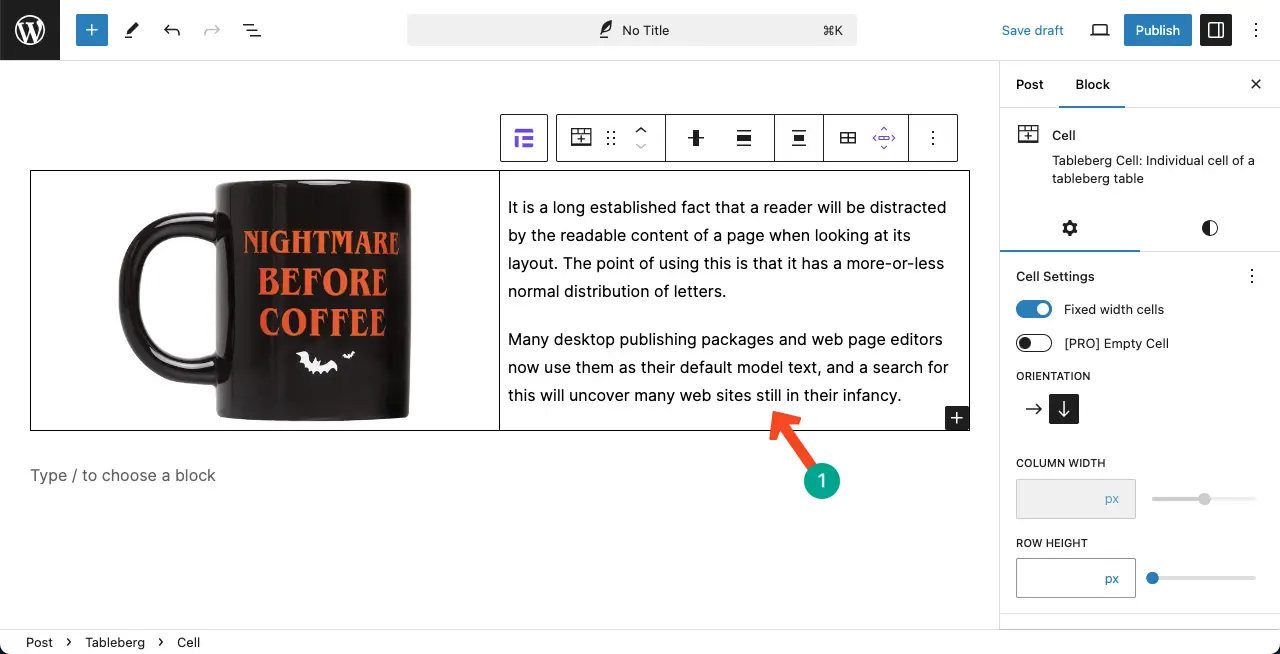Click the vertical alignment cross icon
This screenshot has width=1280, height=654.
(696, 138)
